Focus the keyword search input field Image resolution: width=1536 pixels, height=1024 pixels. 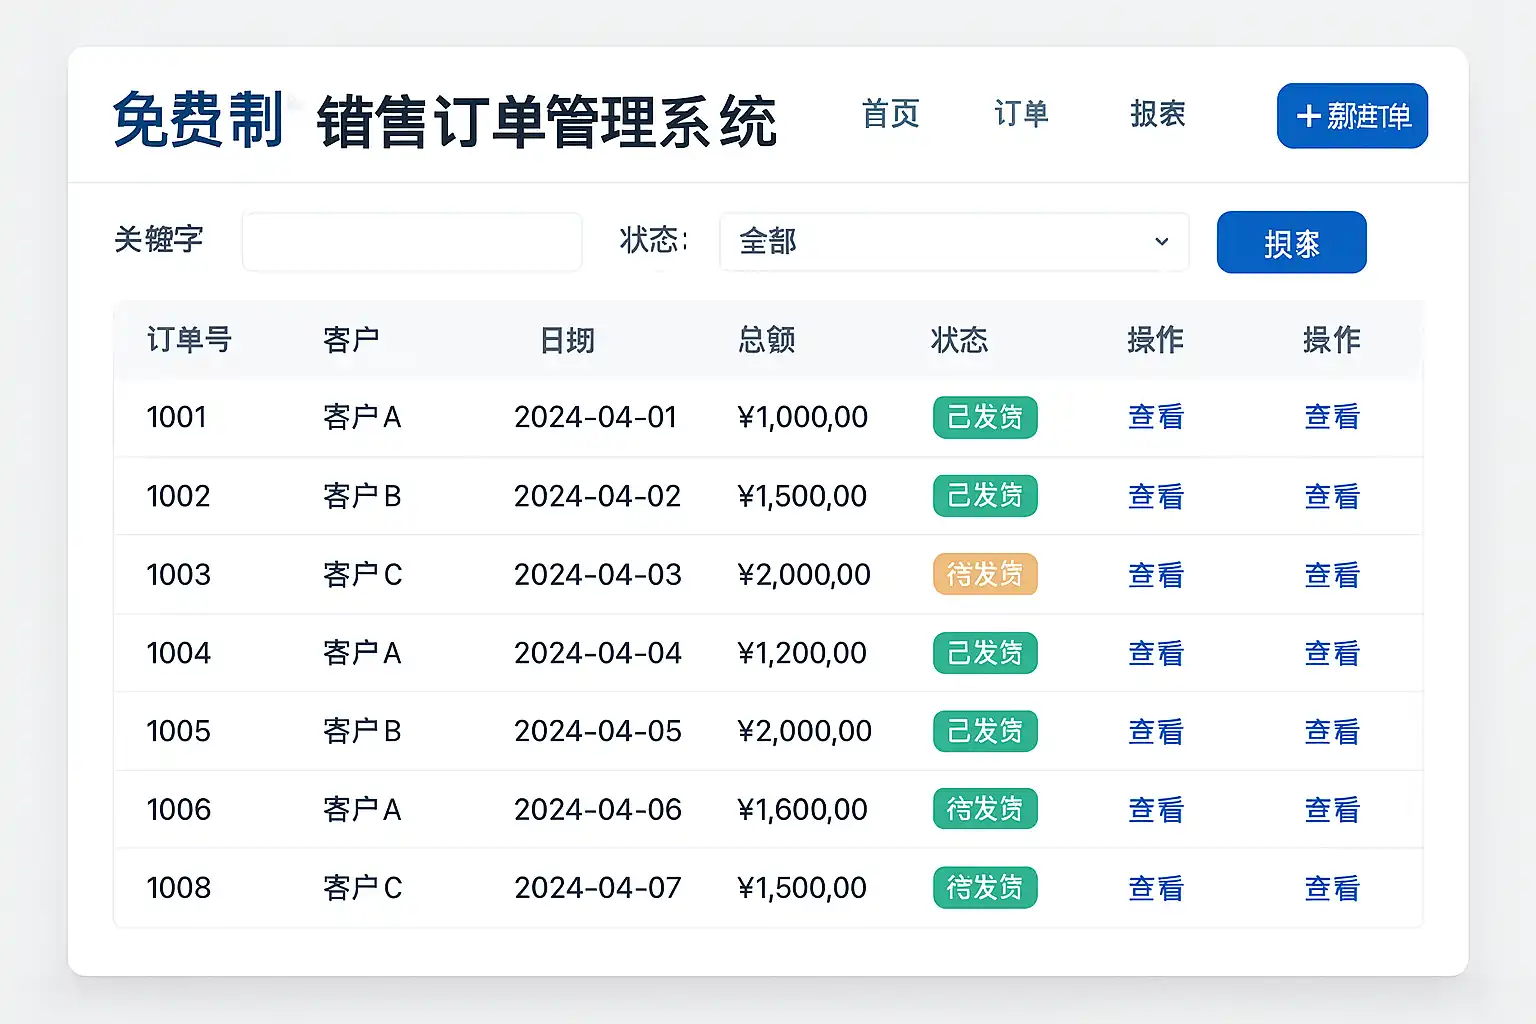412,242
